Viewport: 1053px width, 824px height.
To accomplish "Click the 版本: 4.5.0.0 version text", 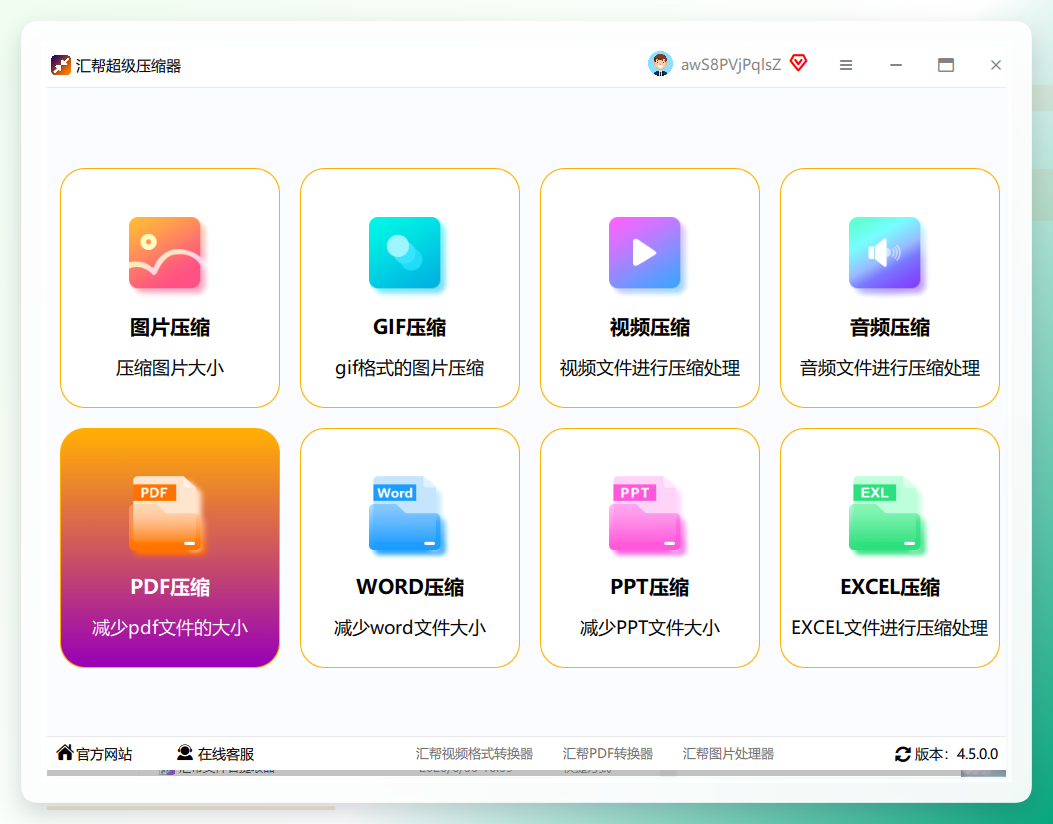I will click(956, 754).
